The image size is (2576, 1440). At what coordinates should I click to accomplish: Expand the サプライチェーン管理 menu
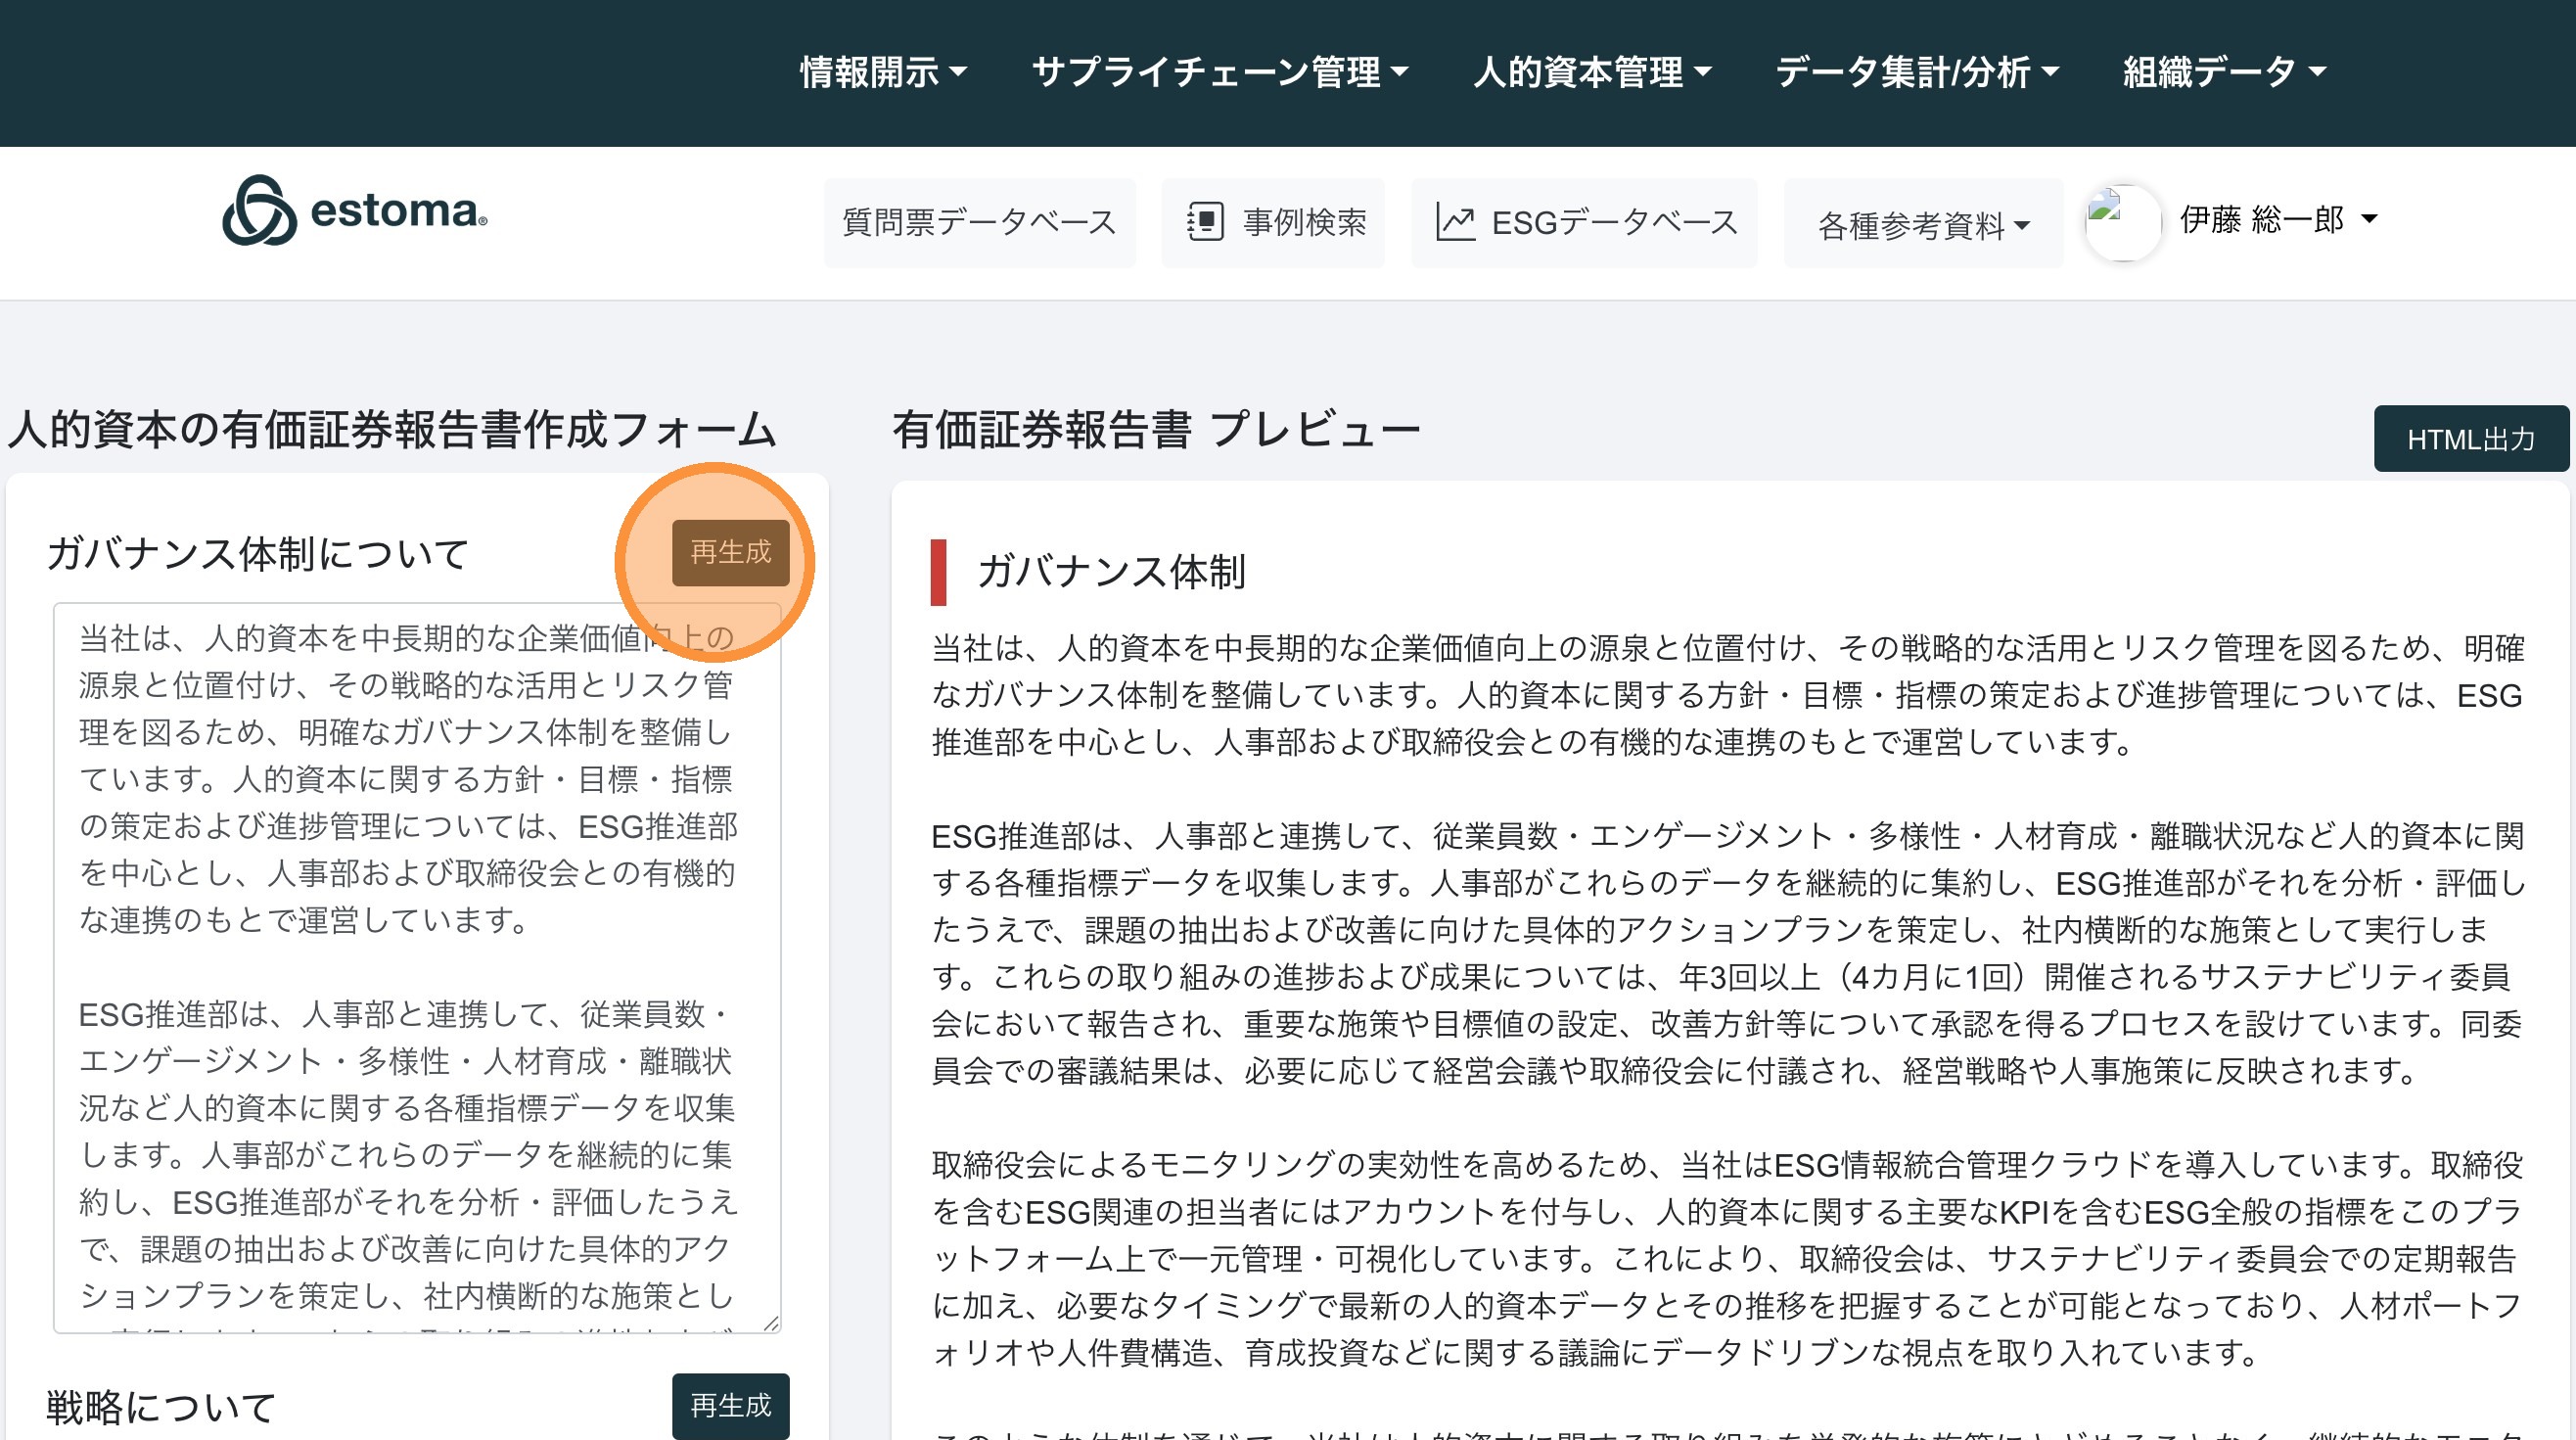point(1219,72)
